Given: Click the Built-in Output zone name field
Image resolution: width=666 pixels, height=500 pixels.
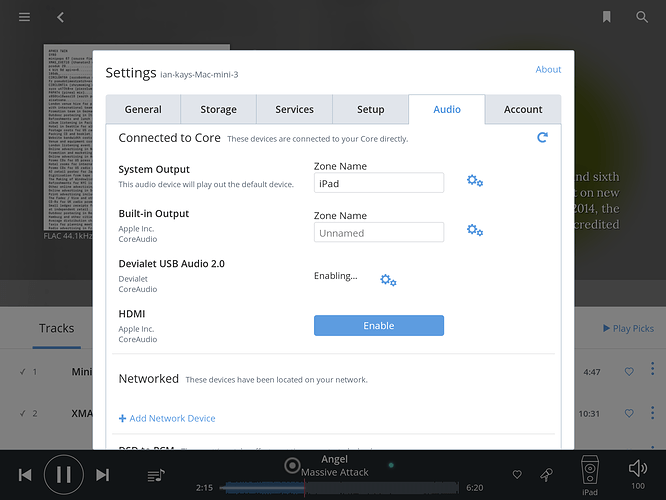Looking at the screenshot, I should 379,232.
